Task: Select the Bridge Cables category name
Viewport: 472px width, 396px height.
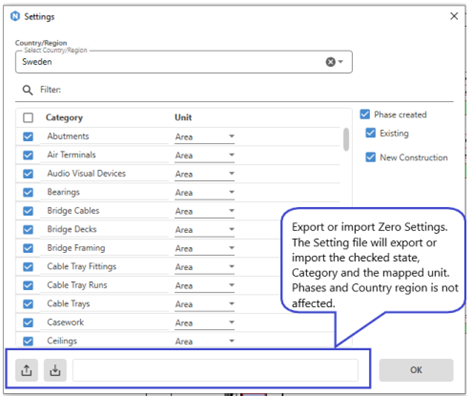Action: tap(73, 211)
